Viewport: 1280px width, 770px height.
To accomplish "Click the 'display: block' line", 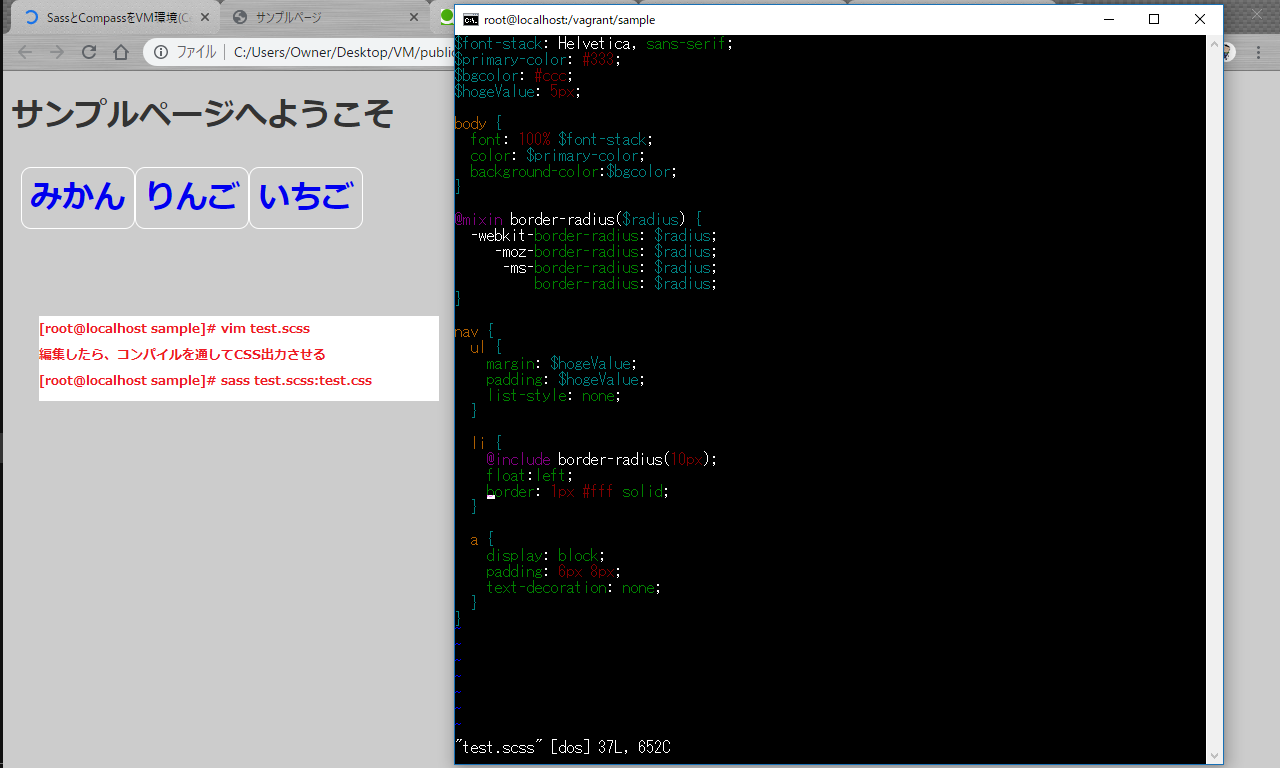I will (546, 556).
